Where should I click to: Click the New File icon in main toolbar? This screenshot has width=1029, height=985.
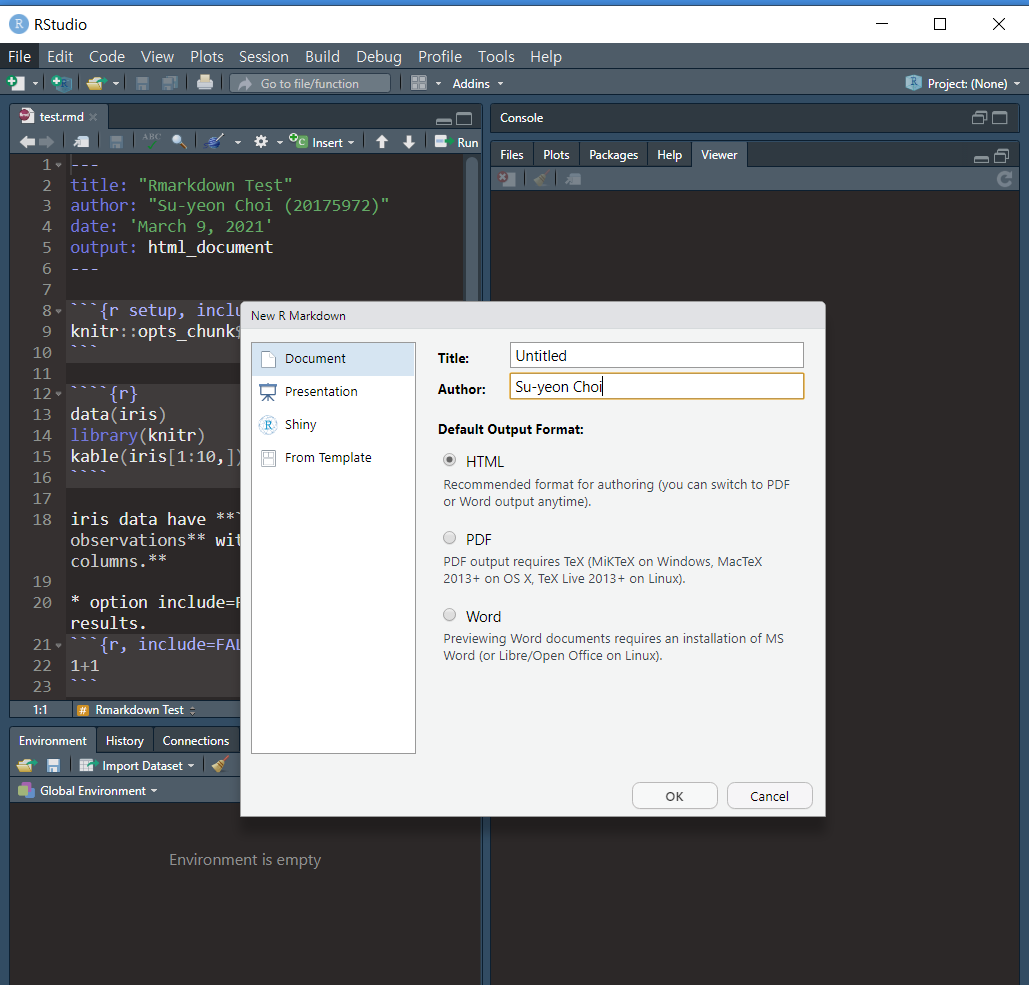16,83
